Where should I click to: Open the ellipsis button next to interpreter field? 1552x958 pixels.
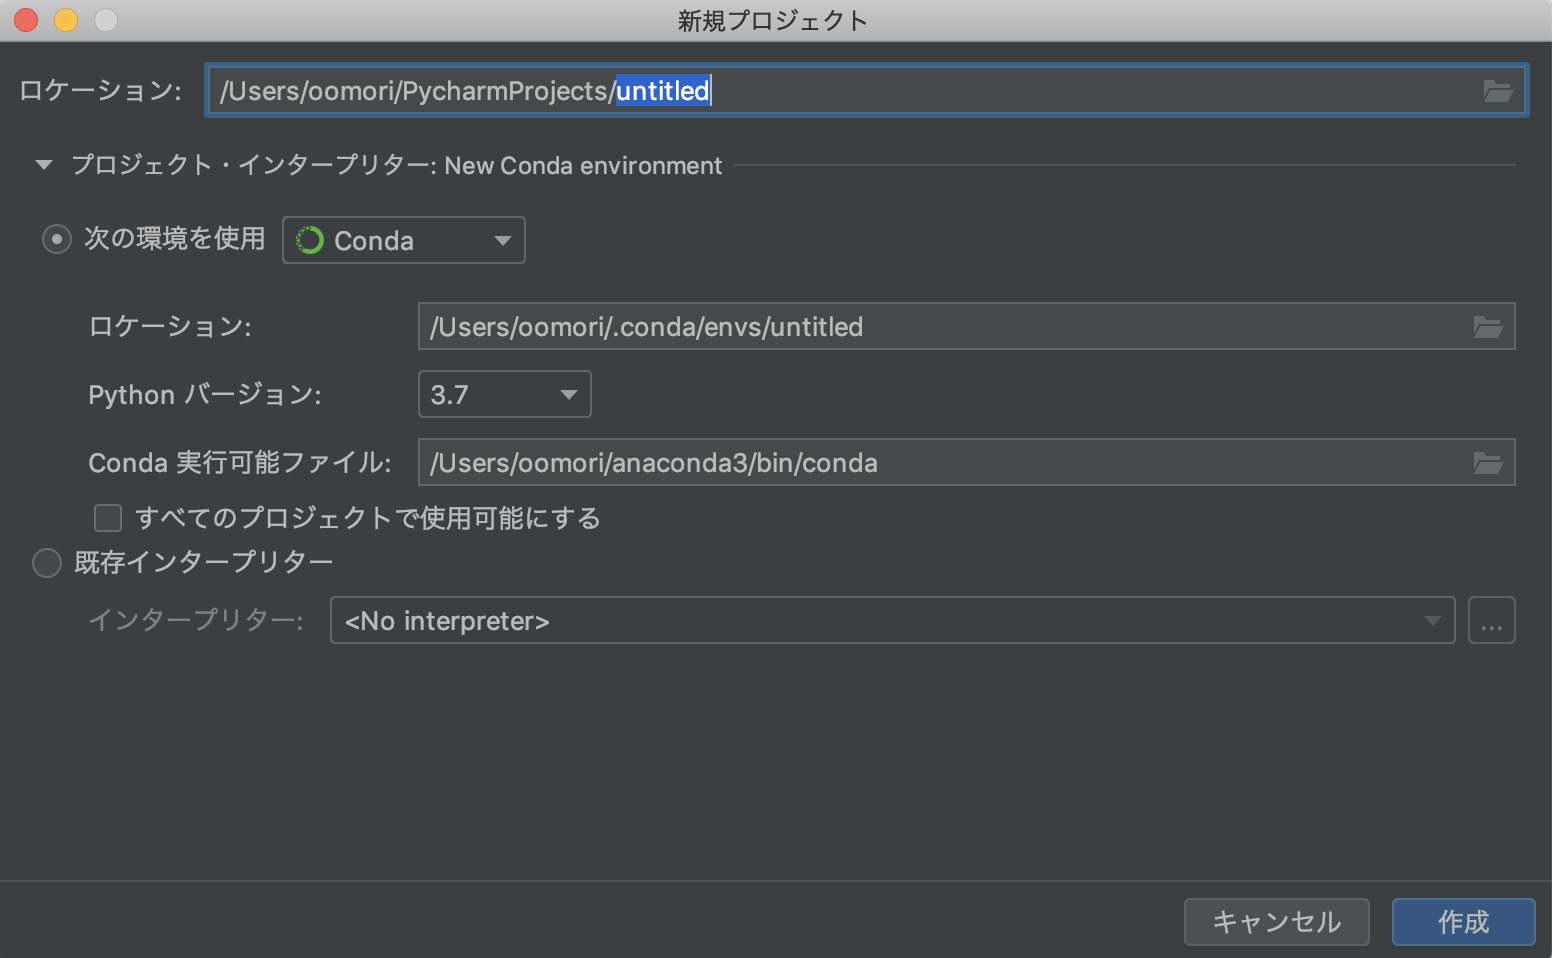point(1492,620)
